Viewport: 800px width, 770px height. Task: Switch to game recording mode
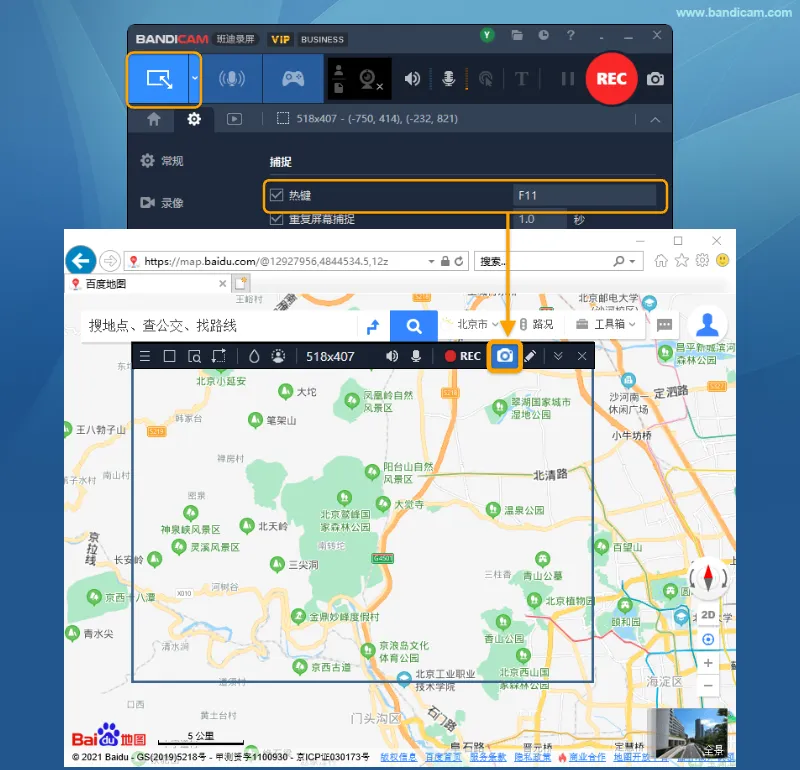293,79
